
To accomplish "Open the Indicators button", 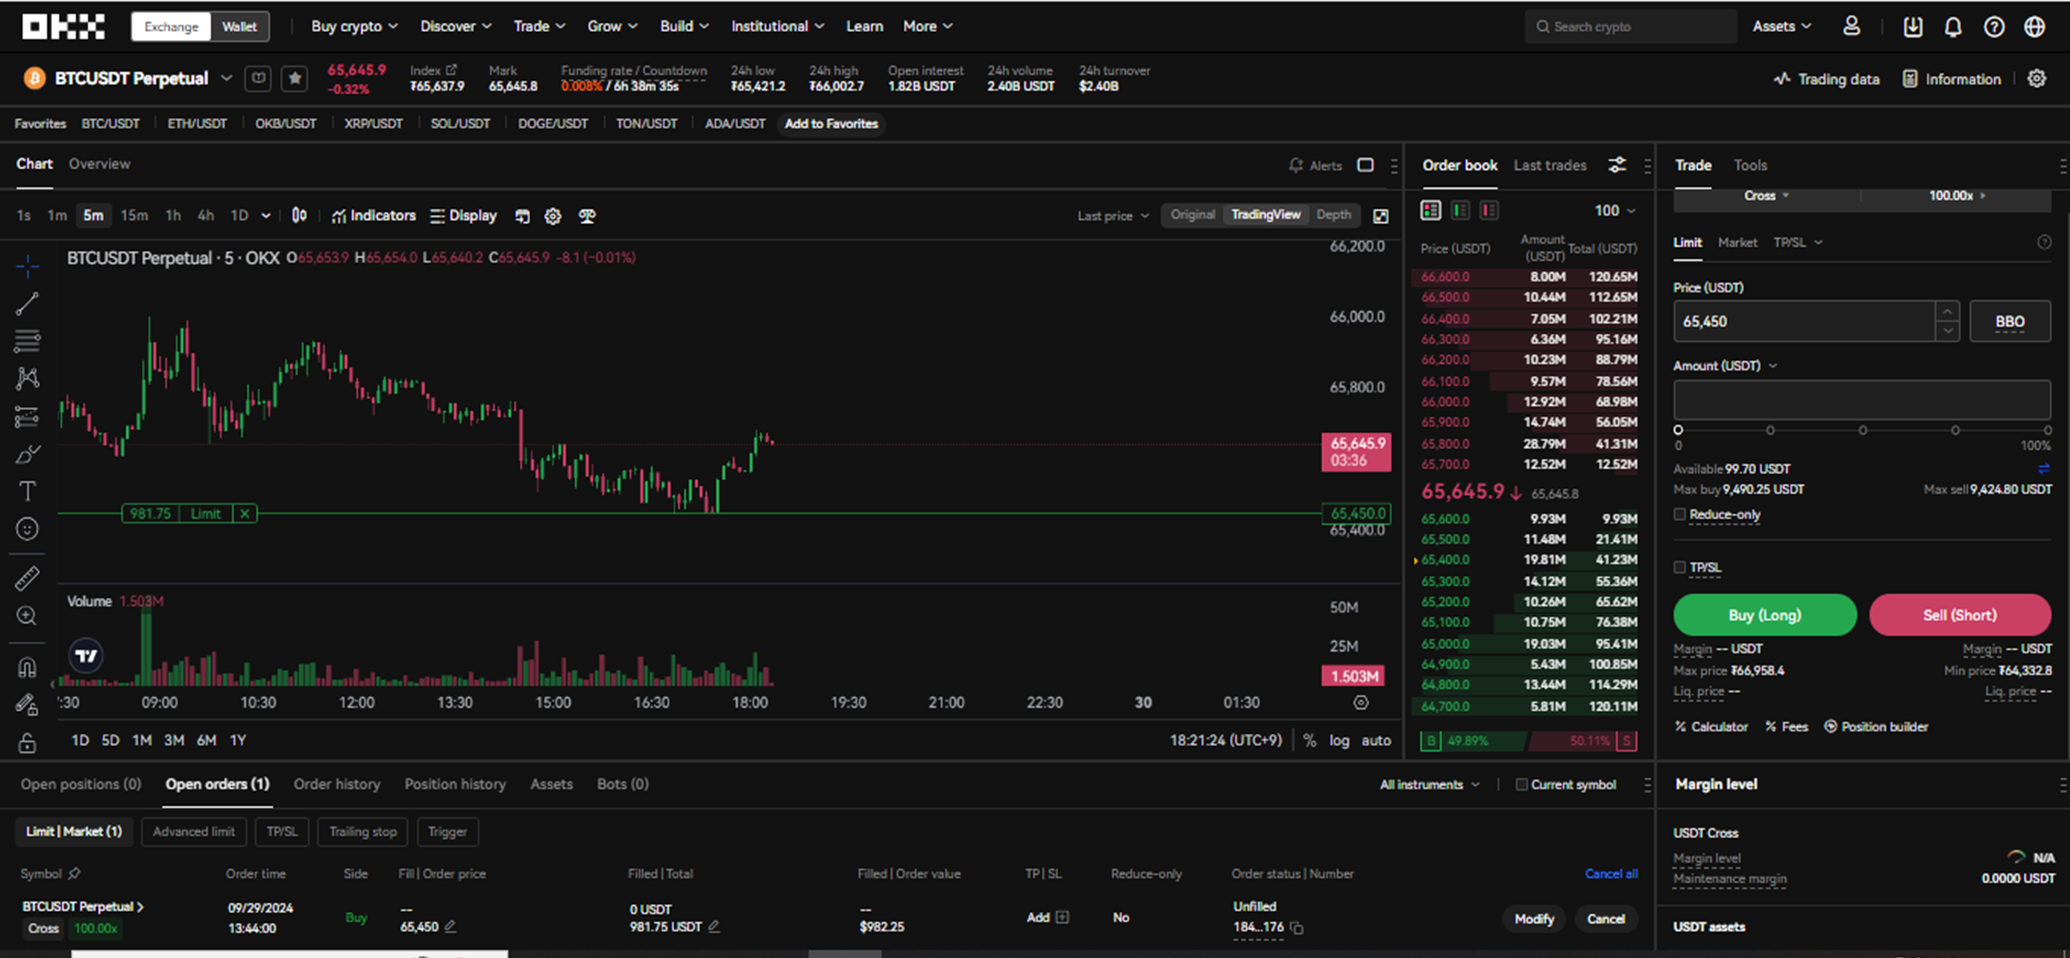I will tap(373, 216).
